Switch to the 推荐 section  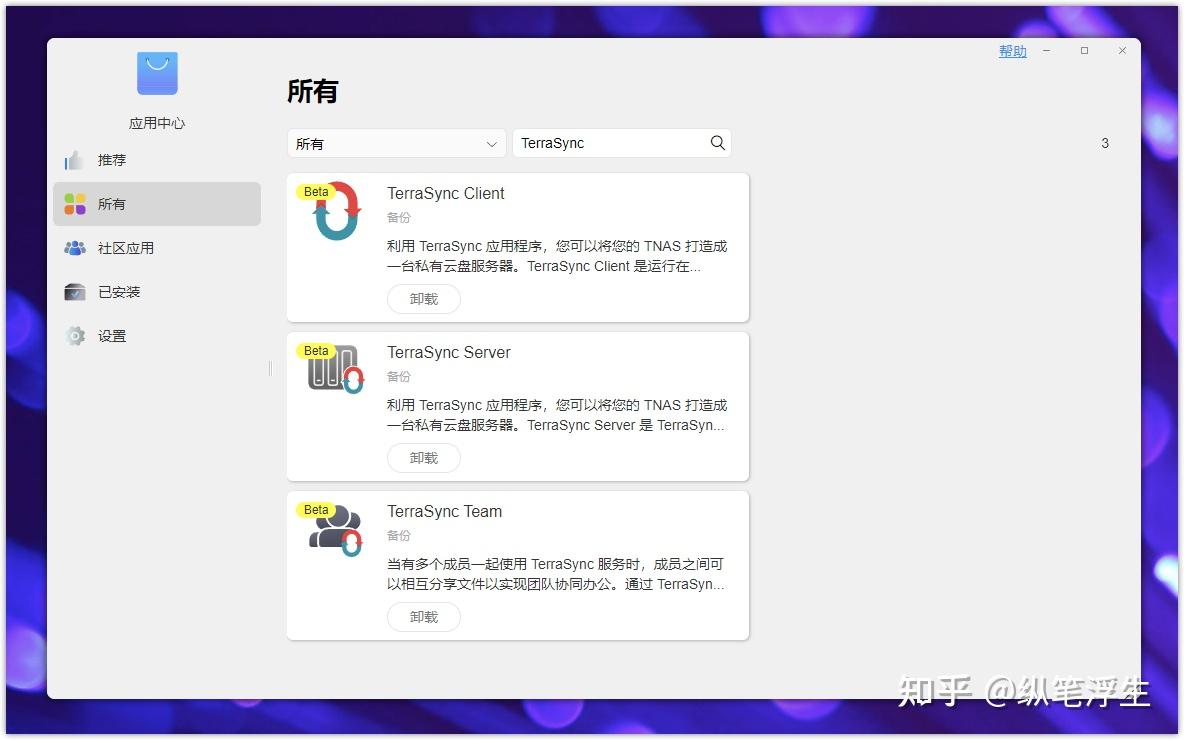[x=111, y=160]
